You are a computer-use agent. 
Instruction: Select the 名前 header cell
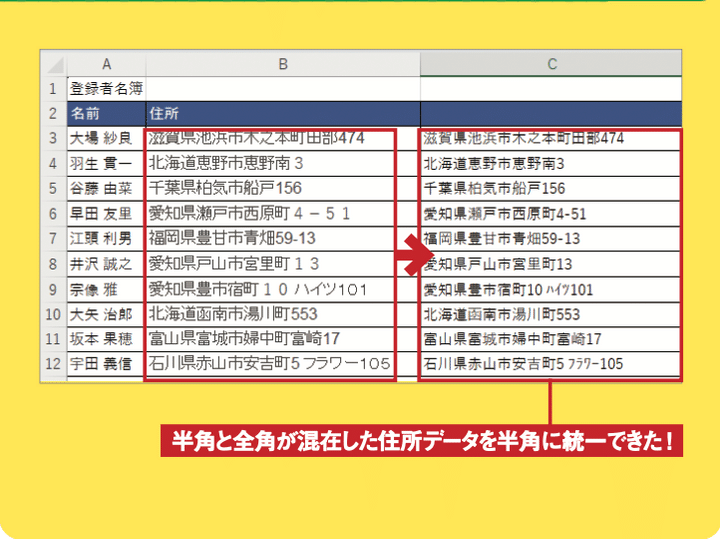106,112
